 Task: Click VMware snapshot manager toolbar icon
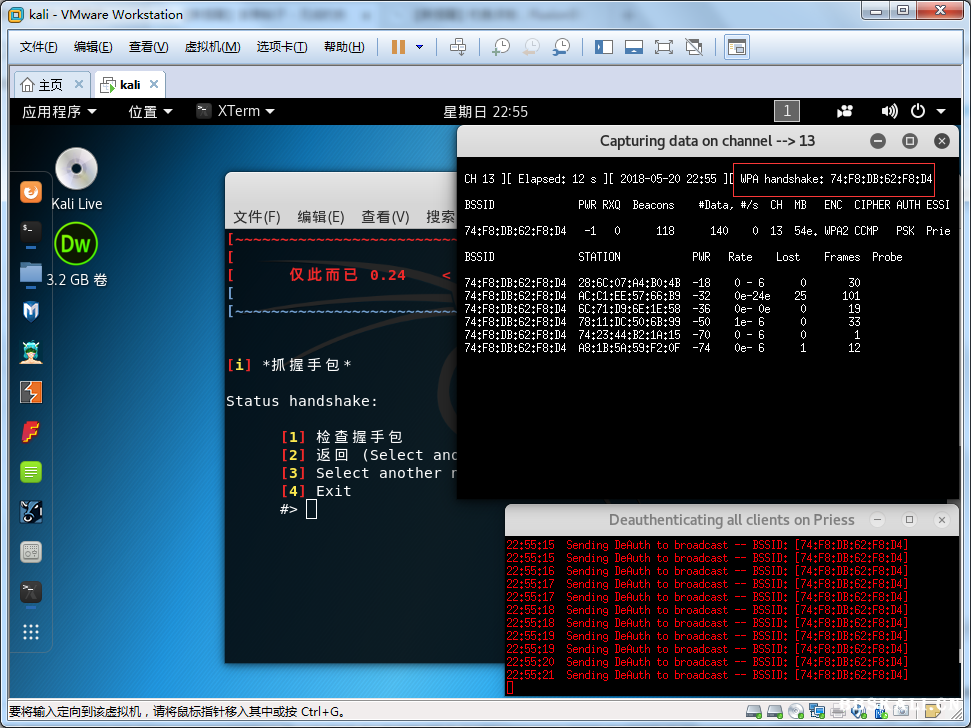[562, 47]
